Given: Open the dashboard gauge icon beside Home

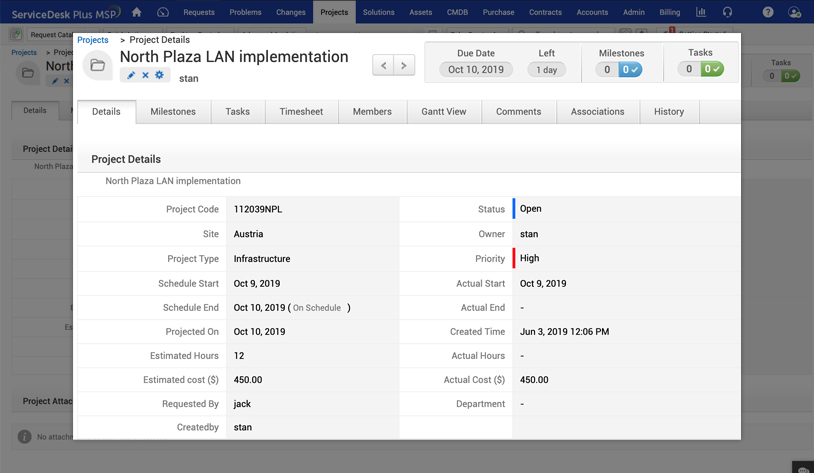Looking at the screenshot, I should click(163, 12).
